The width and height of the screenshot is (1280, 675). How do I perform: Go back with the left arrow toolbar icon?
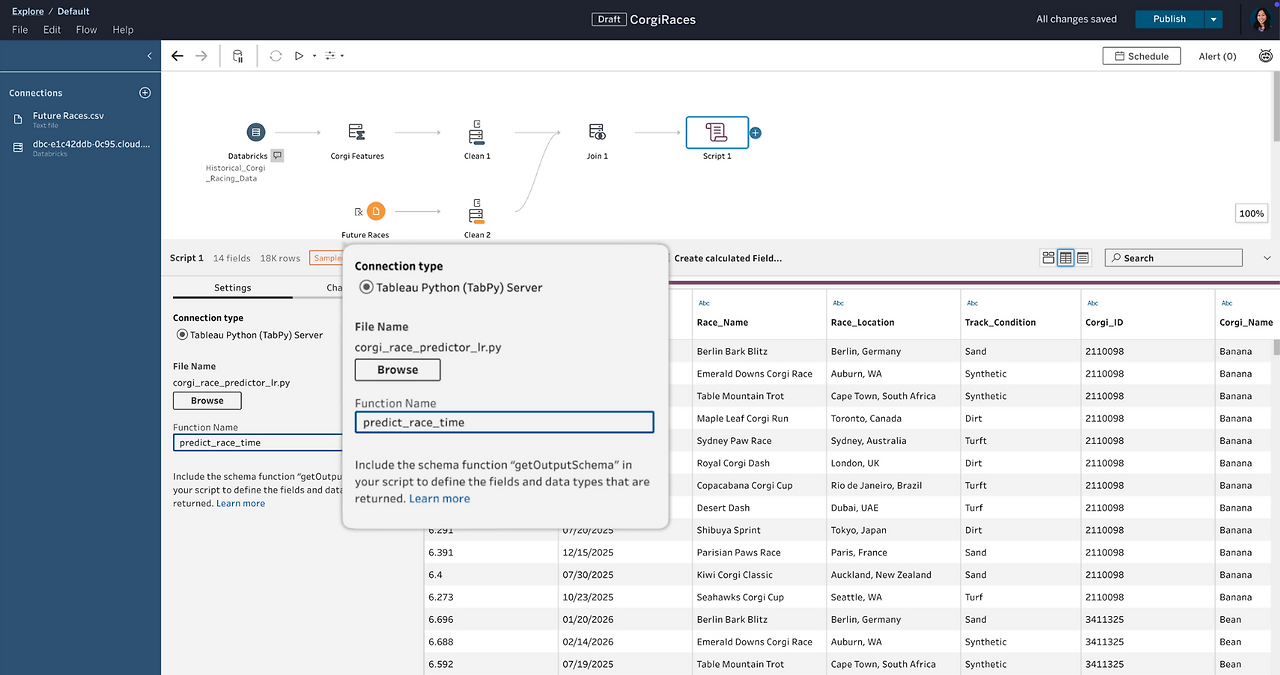(177, 56)
